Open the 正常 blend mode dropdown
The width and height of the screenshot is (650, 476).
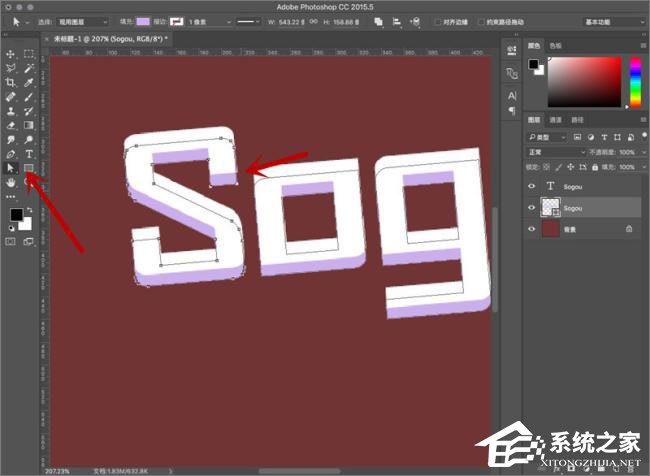click(x=555, y=151)
